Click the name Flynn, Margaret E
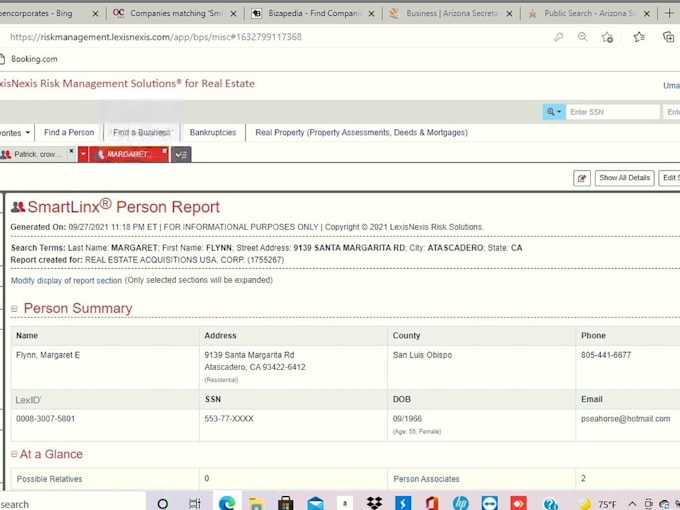 click(x=48, y=355)
